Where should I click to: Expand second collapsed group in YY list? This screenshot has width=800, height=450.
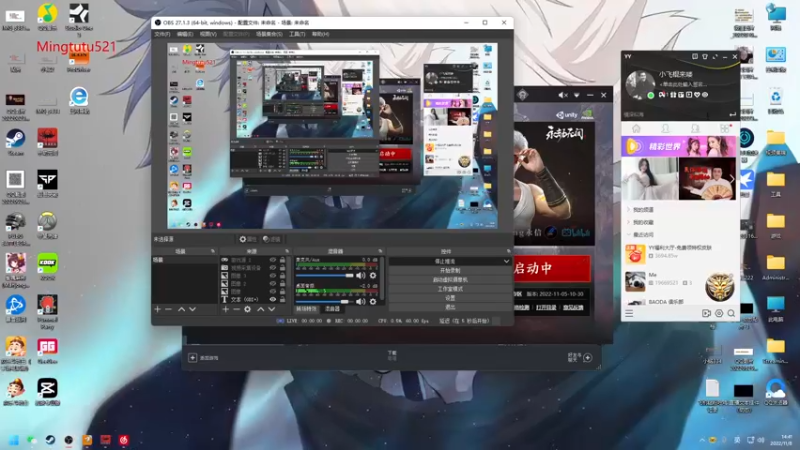(x=628, y=222)
